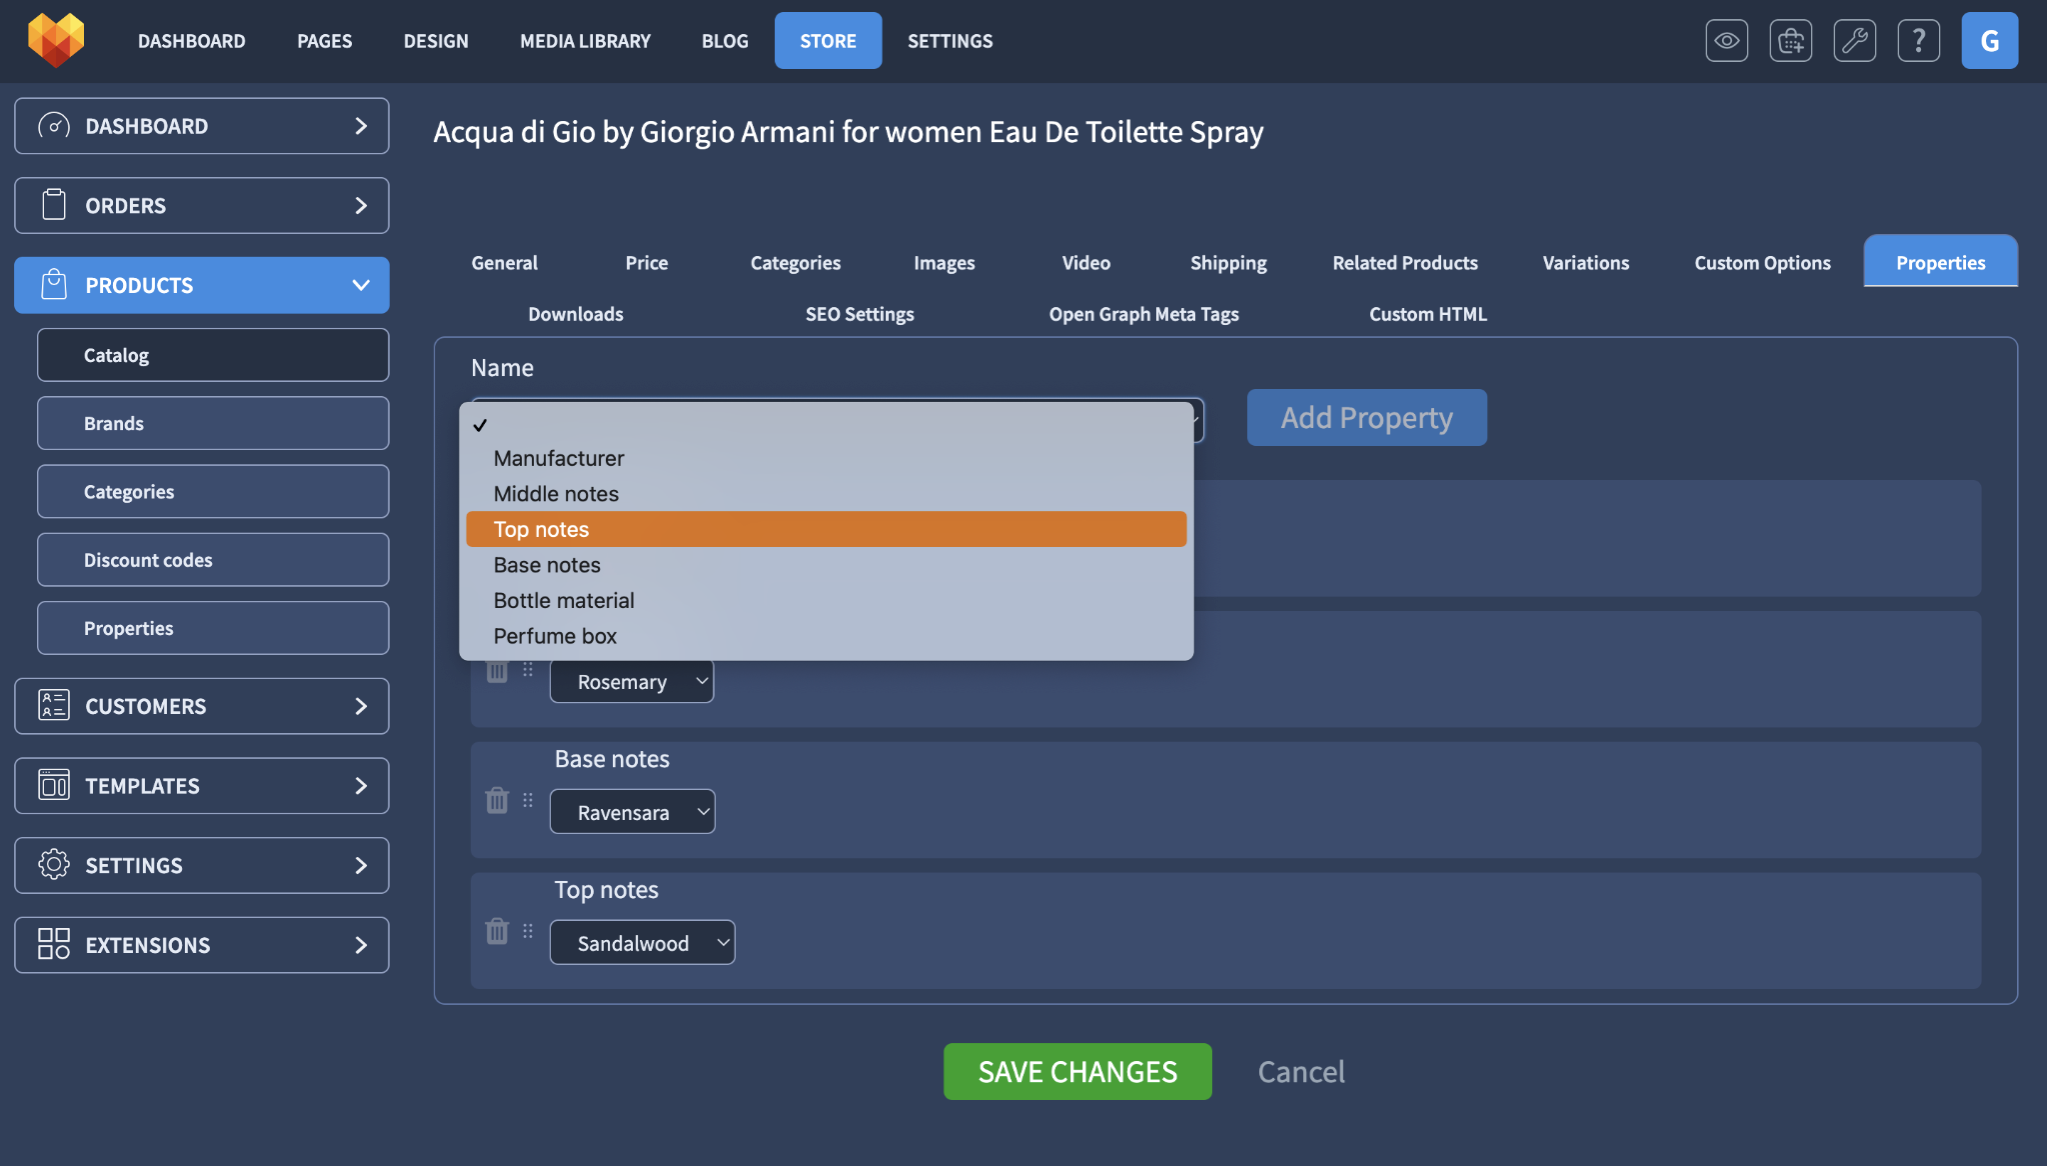The height and width of the screenshot is (1166, 2047).
Task: Open Design in top navigation
Action: pos(436,41)
